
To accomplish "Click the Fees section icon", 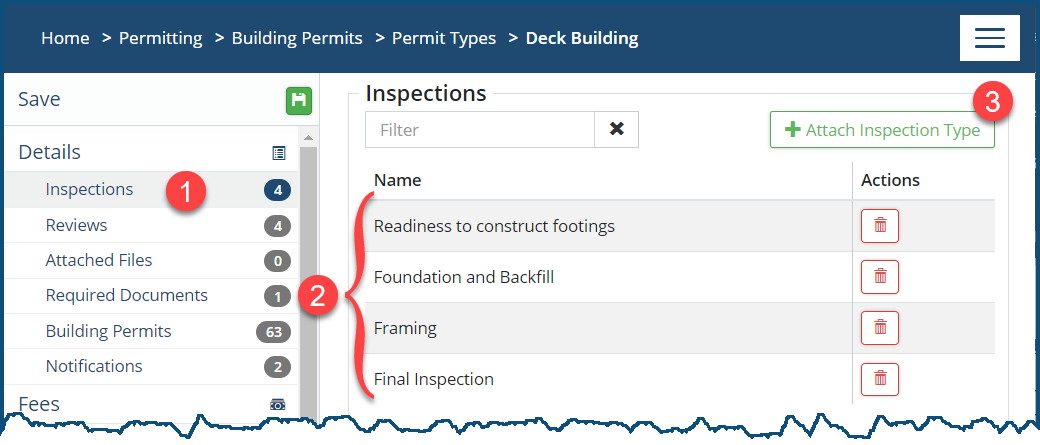I will click(x=279, y=404).
